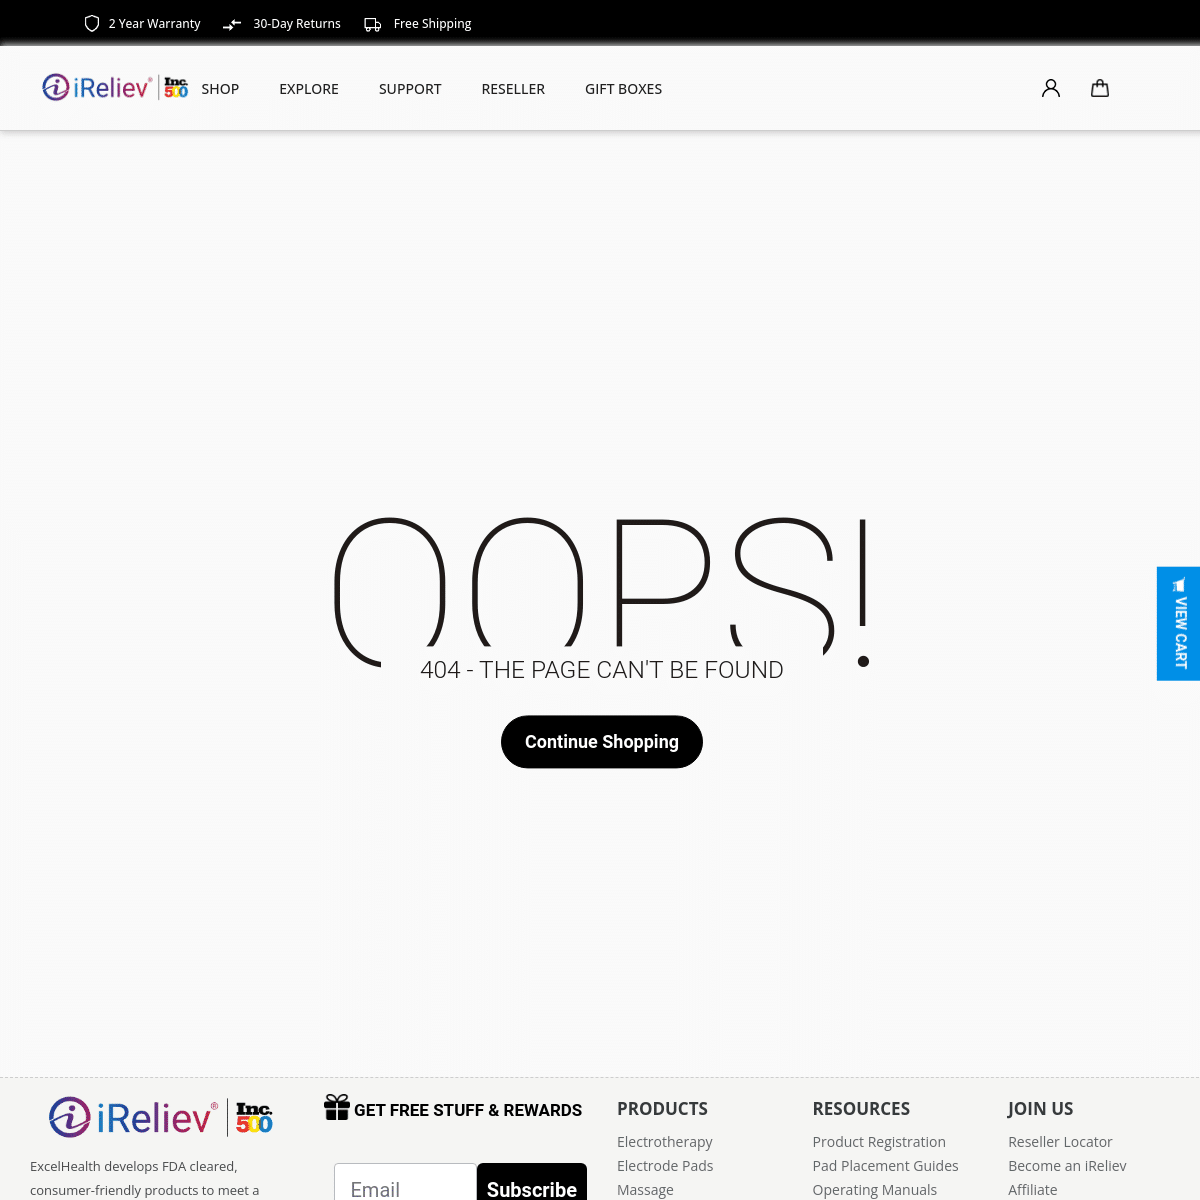Open the user account icon
1200x1200 pixels.
pos(1051,88)
